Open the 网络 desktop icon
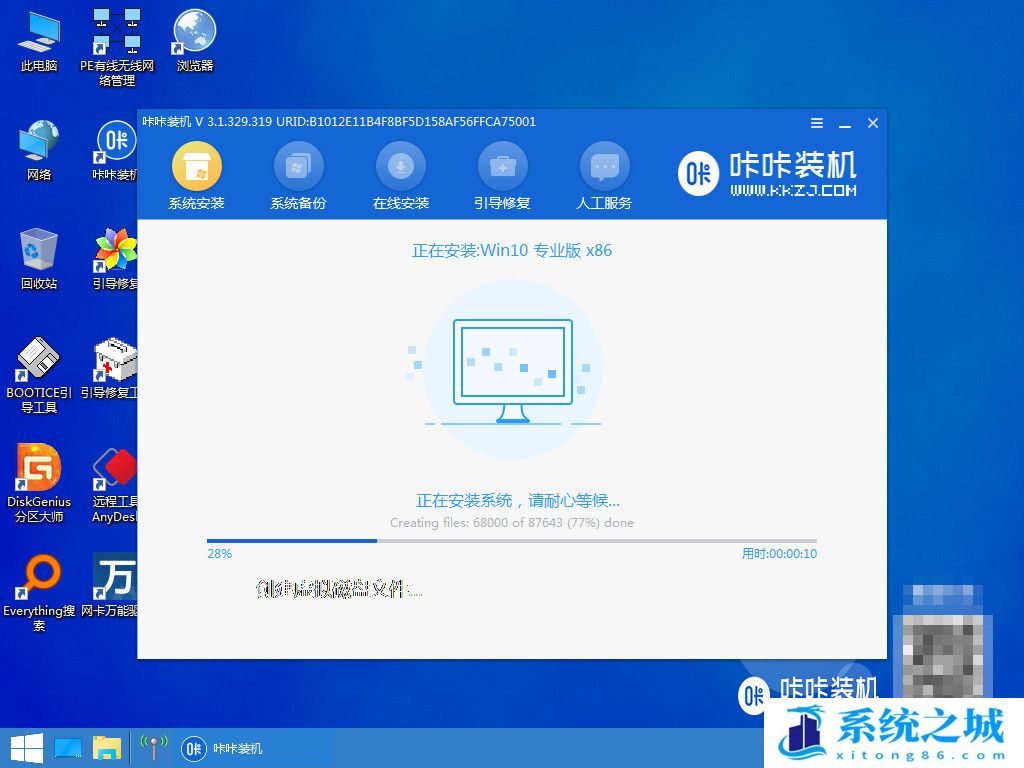 coord(39,150)
